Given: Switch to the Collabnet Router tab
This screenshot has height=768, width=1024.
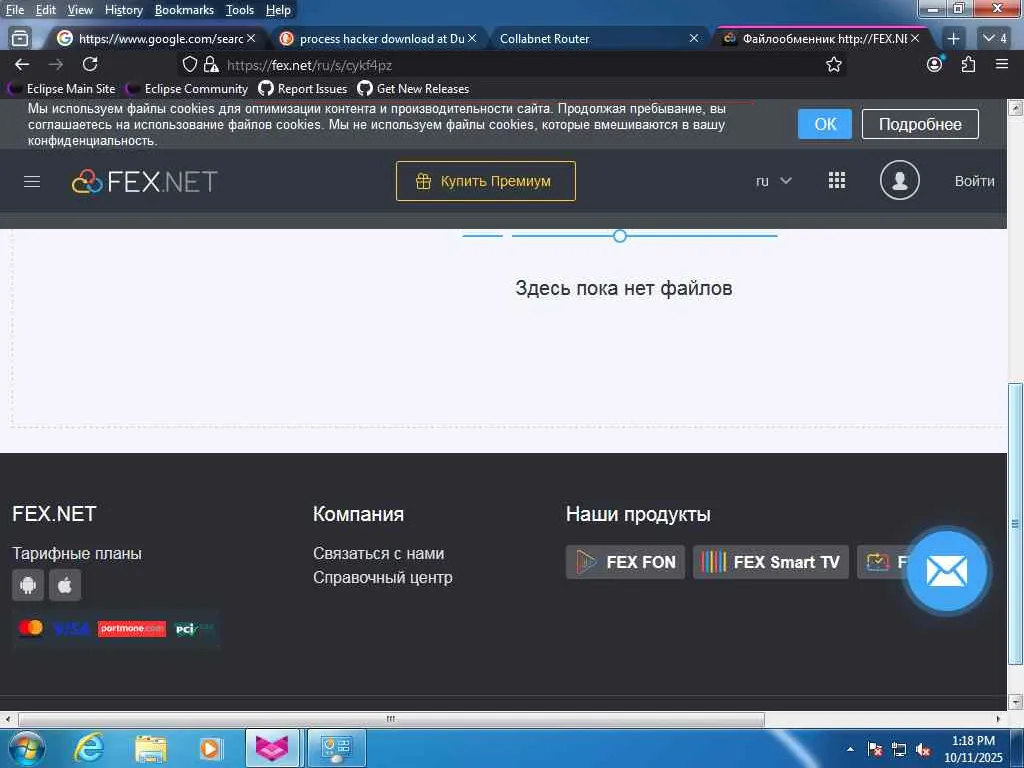Looking at the screenshot, I should (x=594, y=39).
